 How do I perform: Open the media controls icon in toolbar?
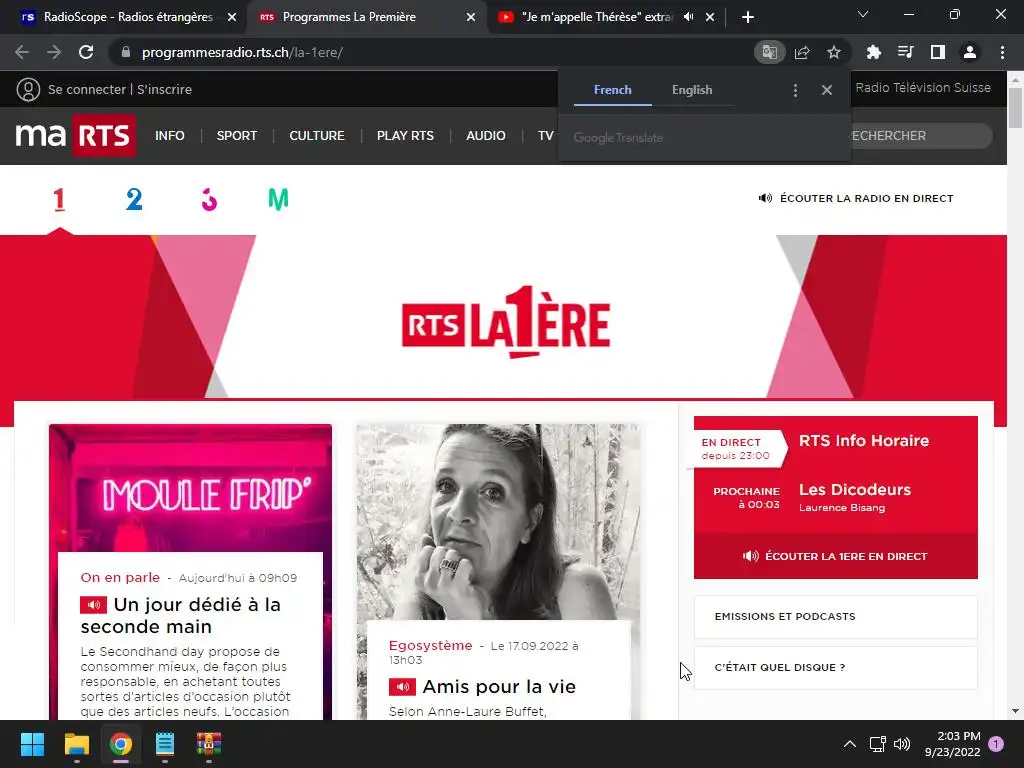pyautogui.click(x=905, y=52)
